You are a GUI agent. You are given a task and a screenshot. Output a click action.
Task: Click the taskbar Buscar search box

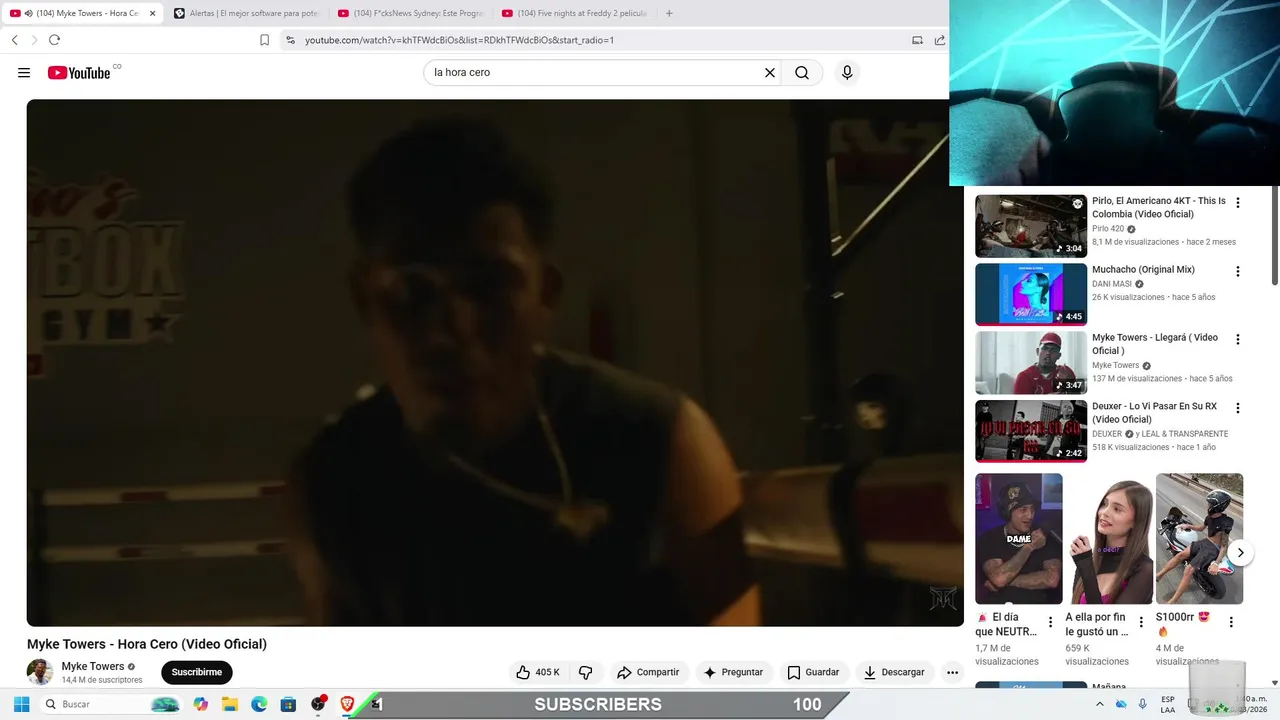click(110, 704)
